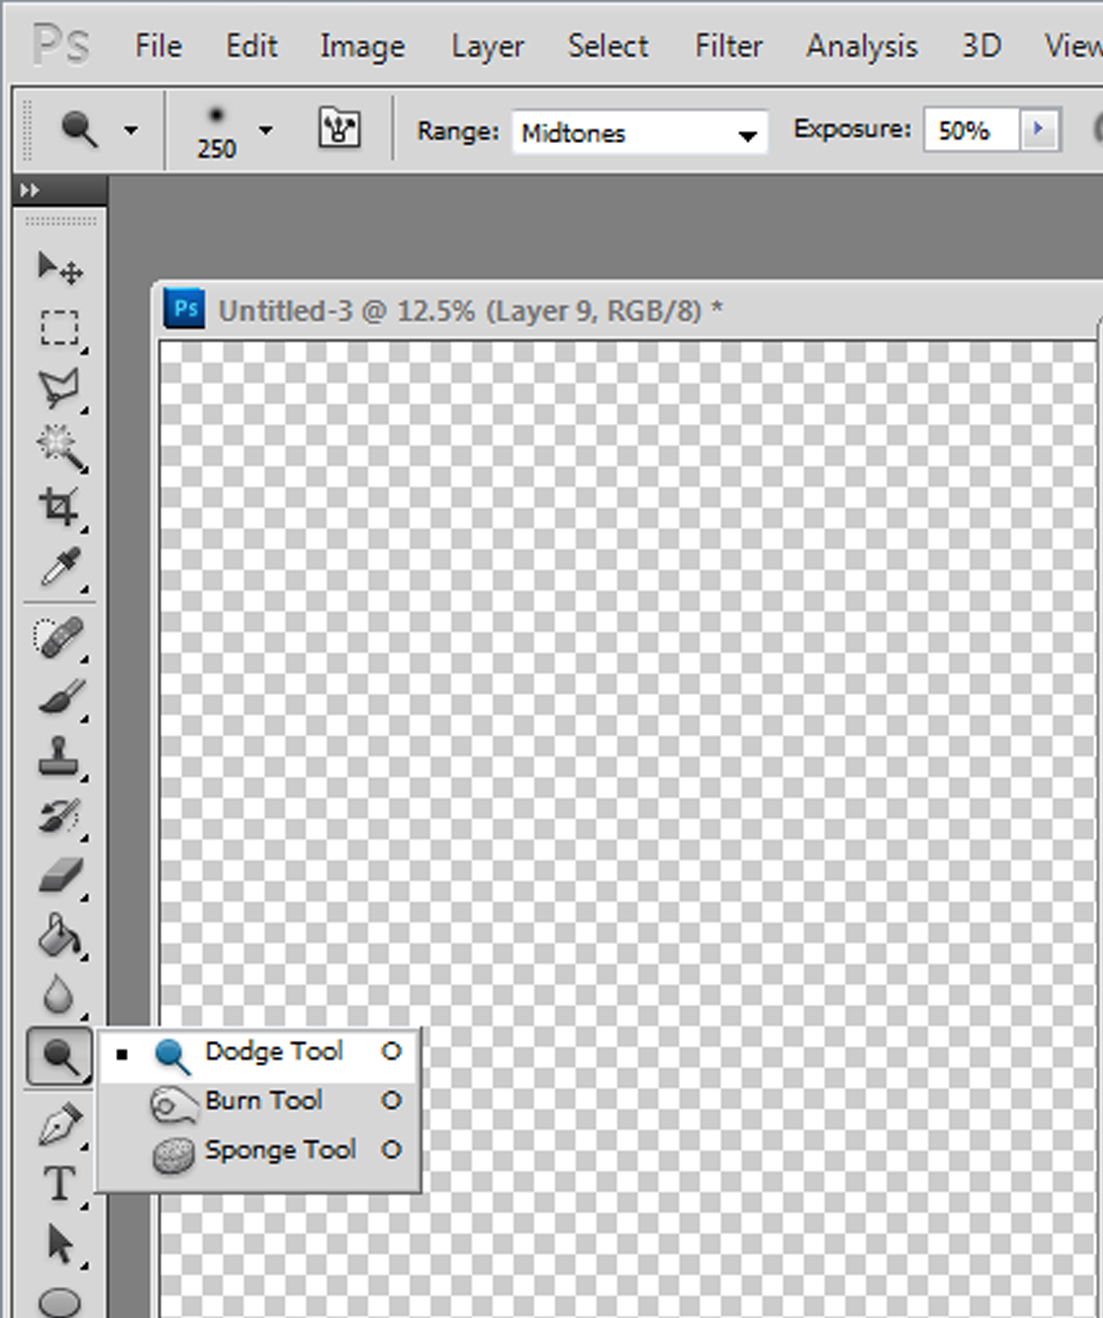The height and width of the screenshot is (1318, 1103).
Task: Open the File menu
Action: (x=158, y=46)
